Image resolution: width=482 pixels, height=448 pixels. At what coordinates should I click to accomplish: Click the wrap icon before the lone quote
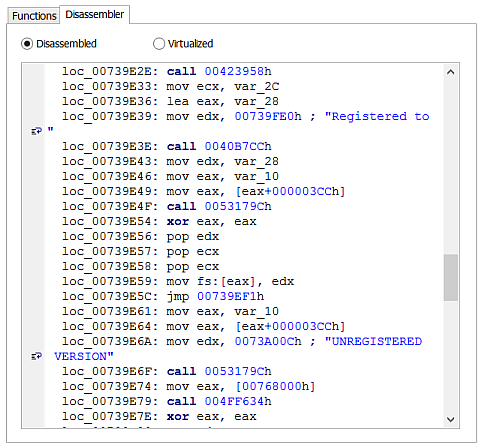[36, 131]
